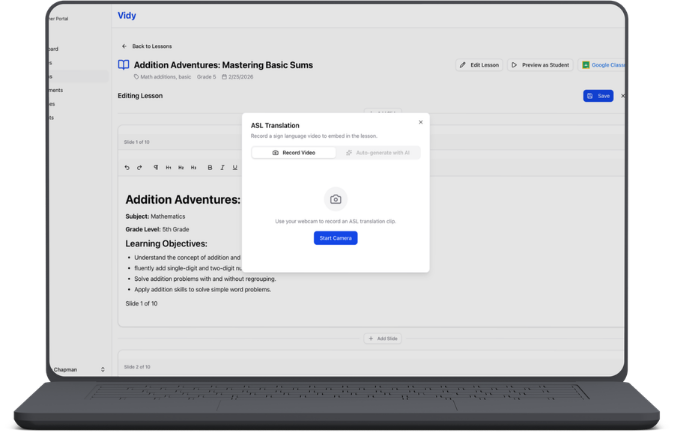Switch to the Record Video tab
This screenshot has width=675, height=432.
tap(294, 153)
